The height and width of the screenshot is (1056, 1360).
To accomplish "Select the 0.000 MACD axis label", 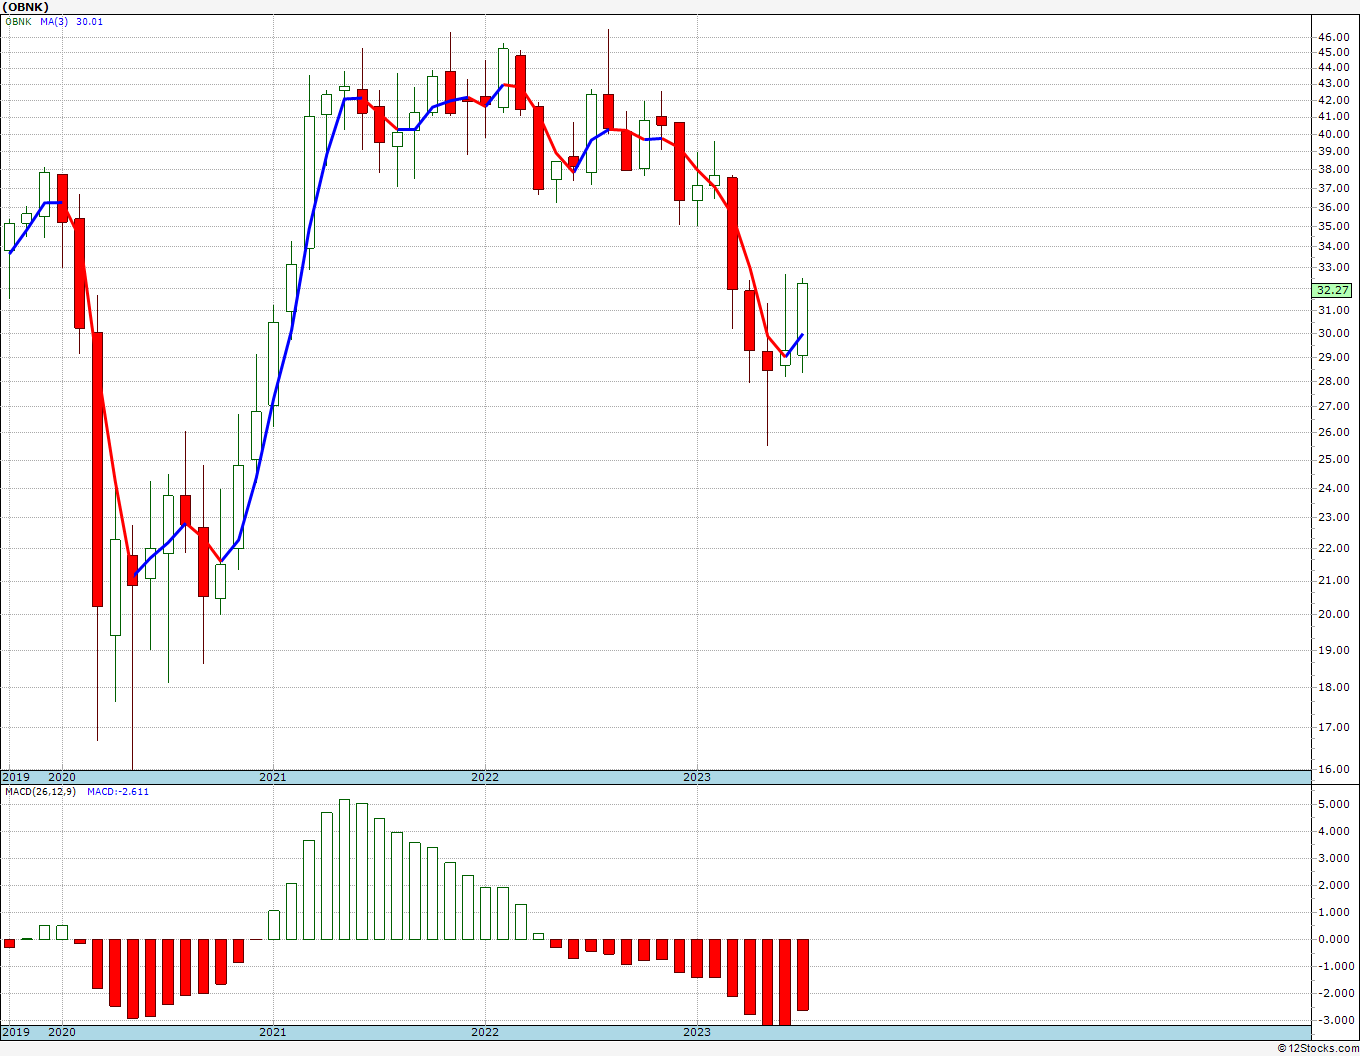I will click(x=1333, y=939).
